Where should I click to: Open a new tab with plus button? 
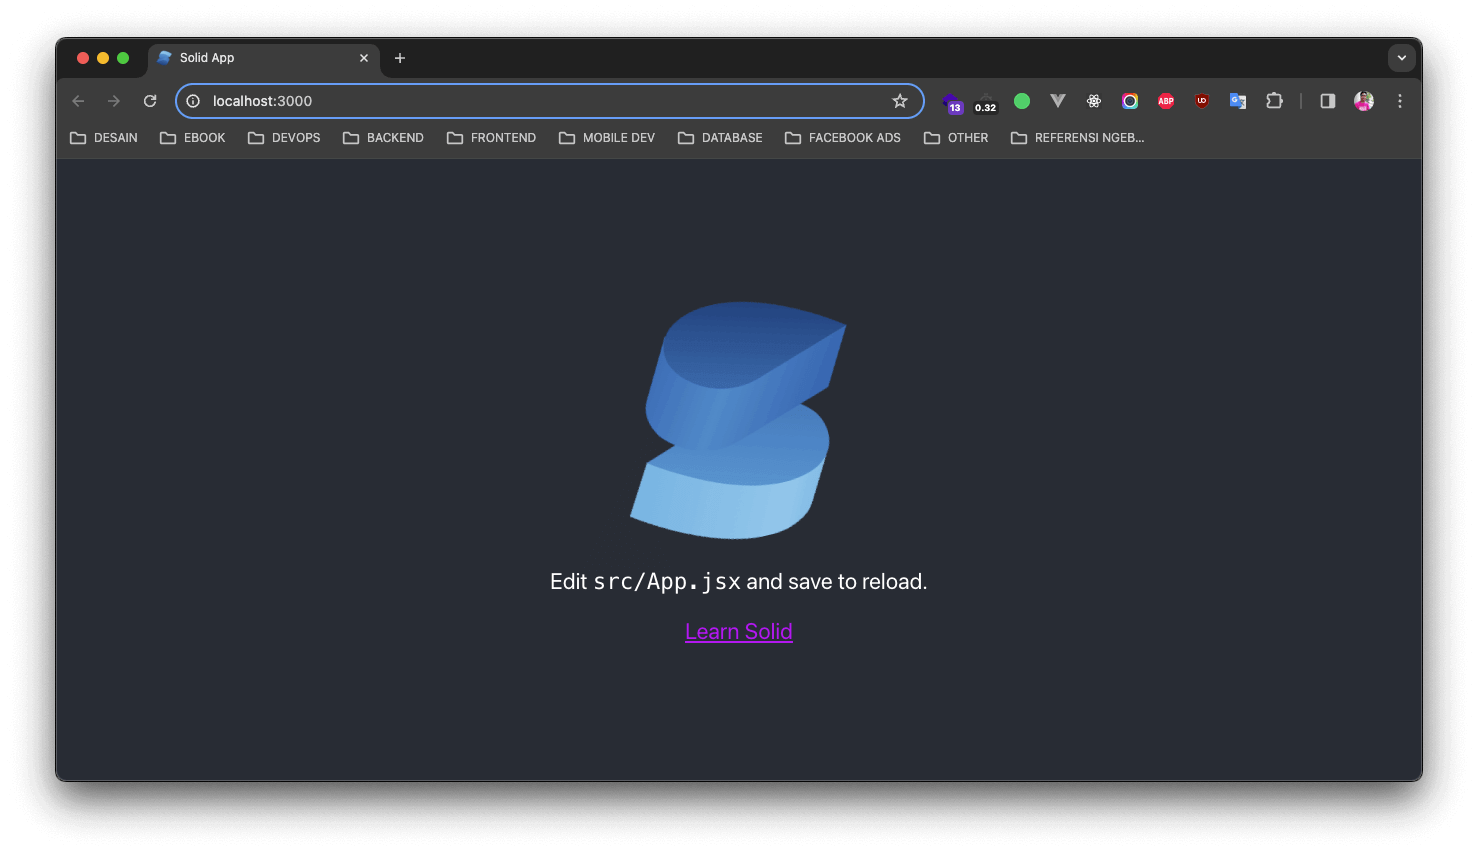(400, 58)
